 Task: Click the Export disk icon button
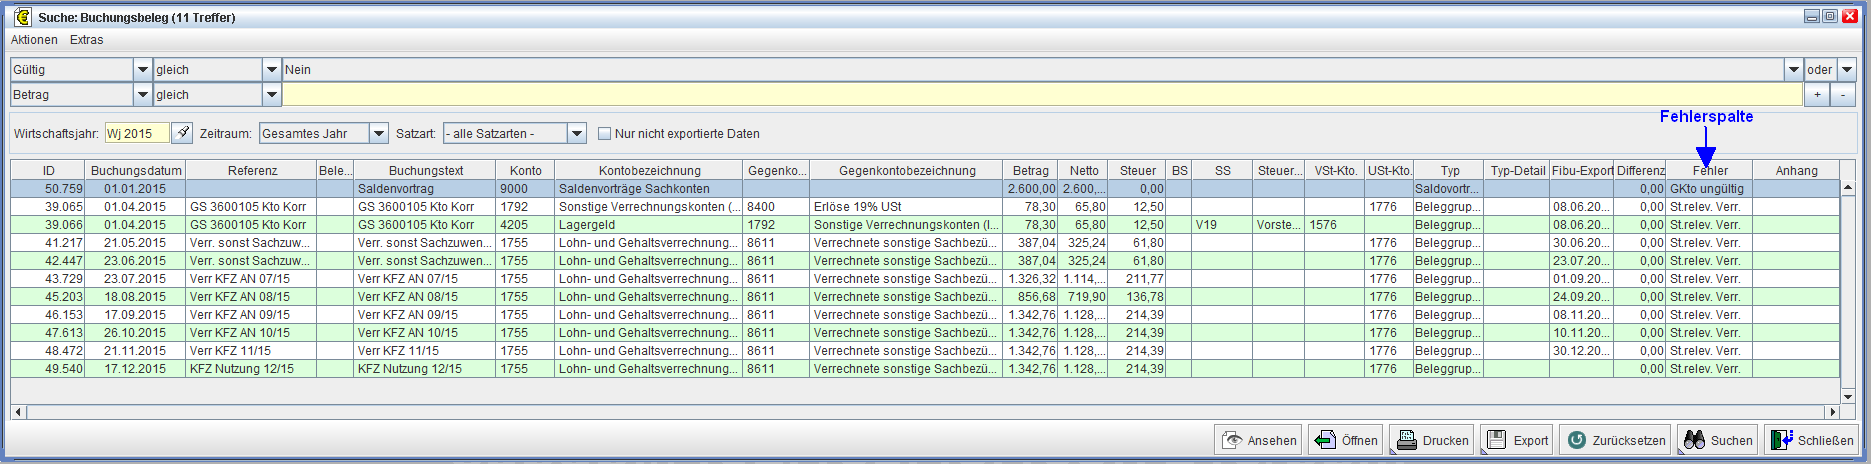1517,440
